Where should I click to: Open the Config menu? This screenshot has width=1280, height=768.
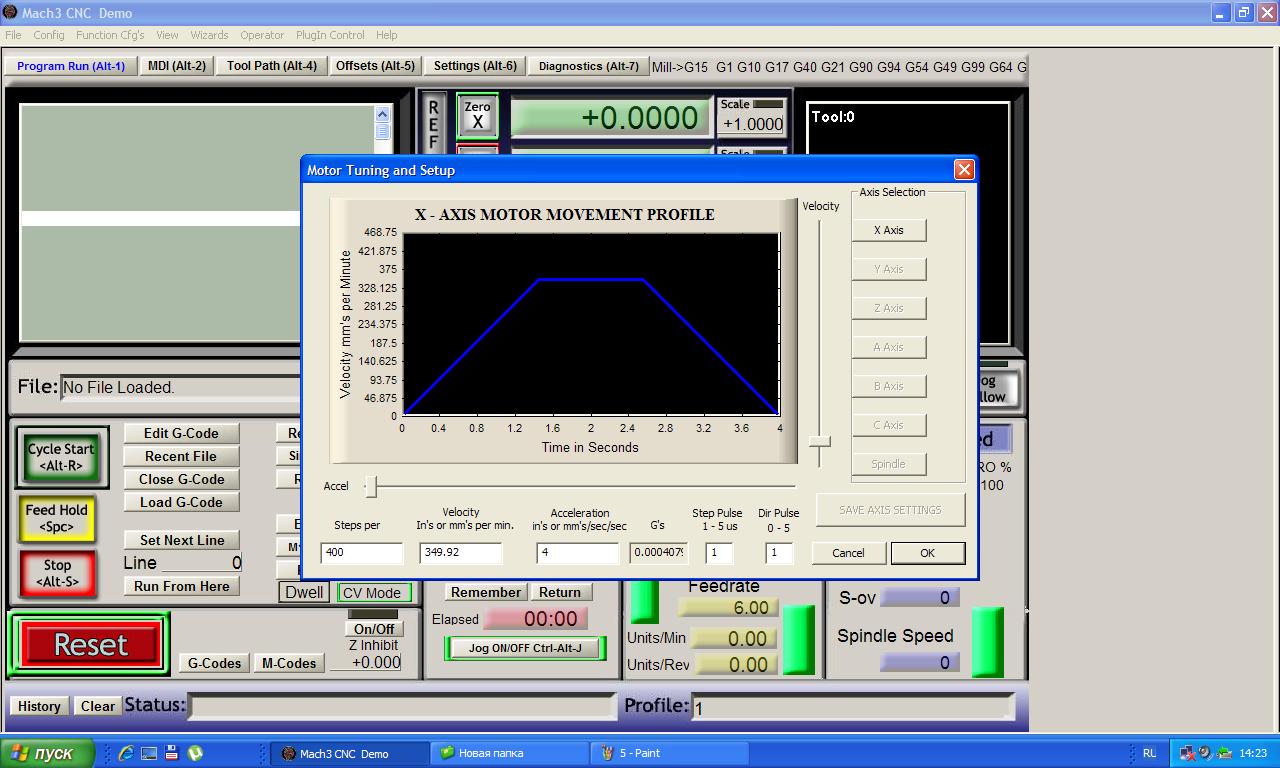click(49, 35)
